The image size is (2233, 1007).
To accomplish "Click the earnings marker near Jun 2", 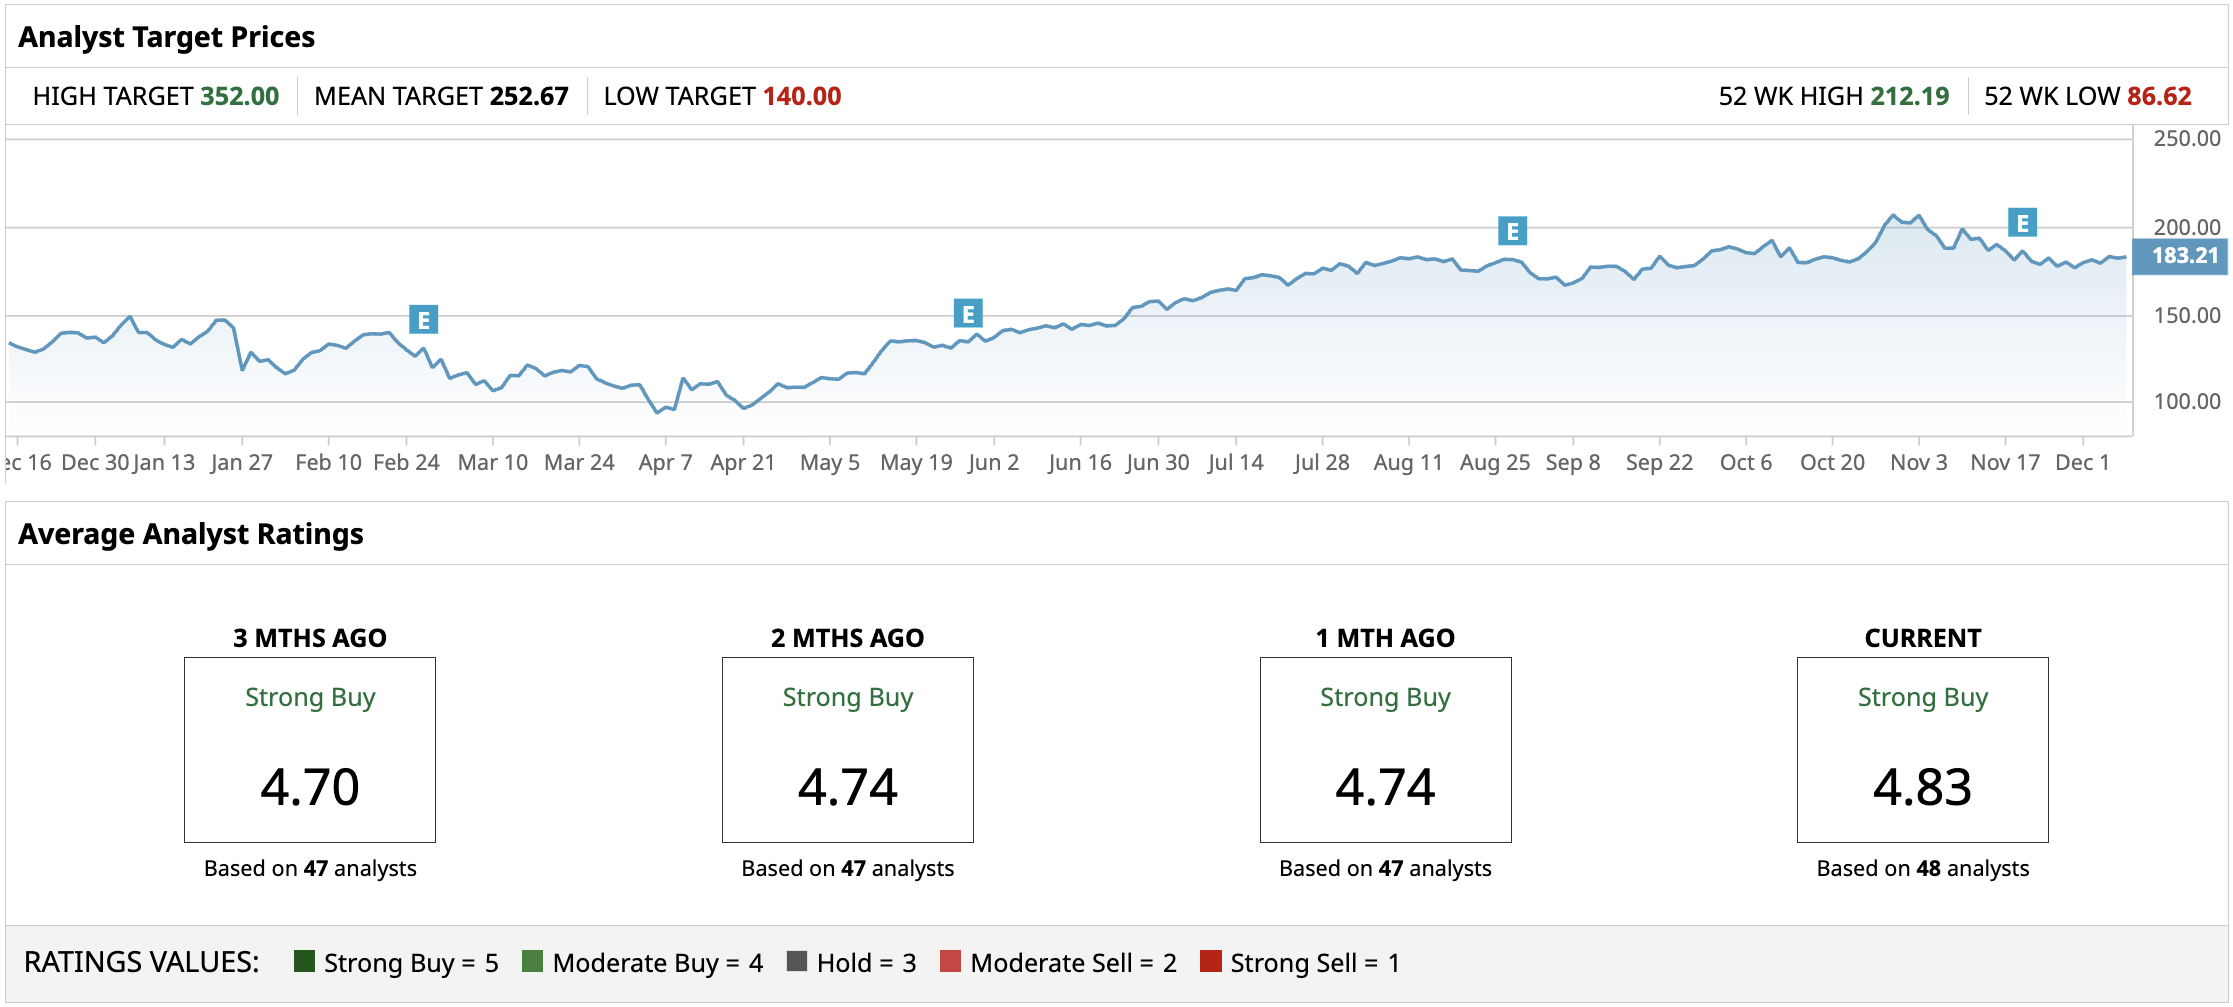I will click(968, 314).
